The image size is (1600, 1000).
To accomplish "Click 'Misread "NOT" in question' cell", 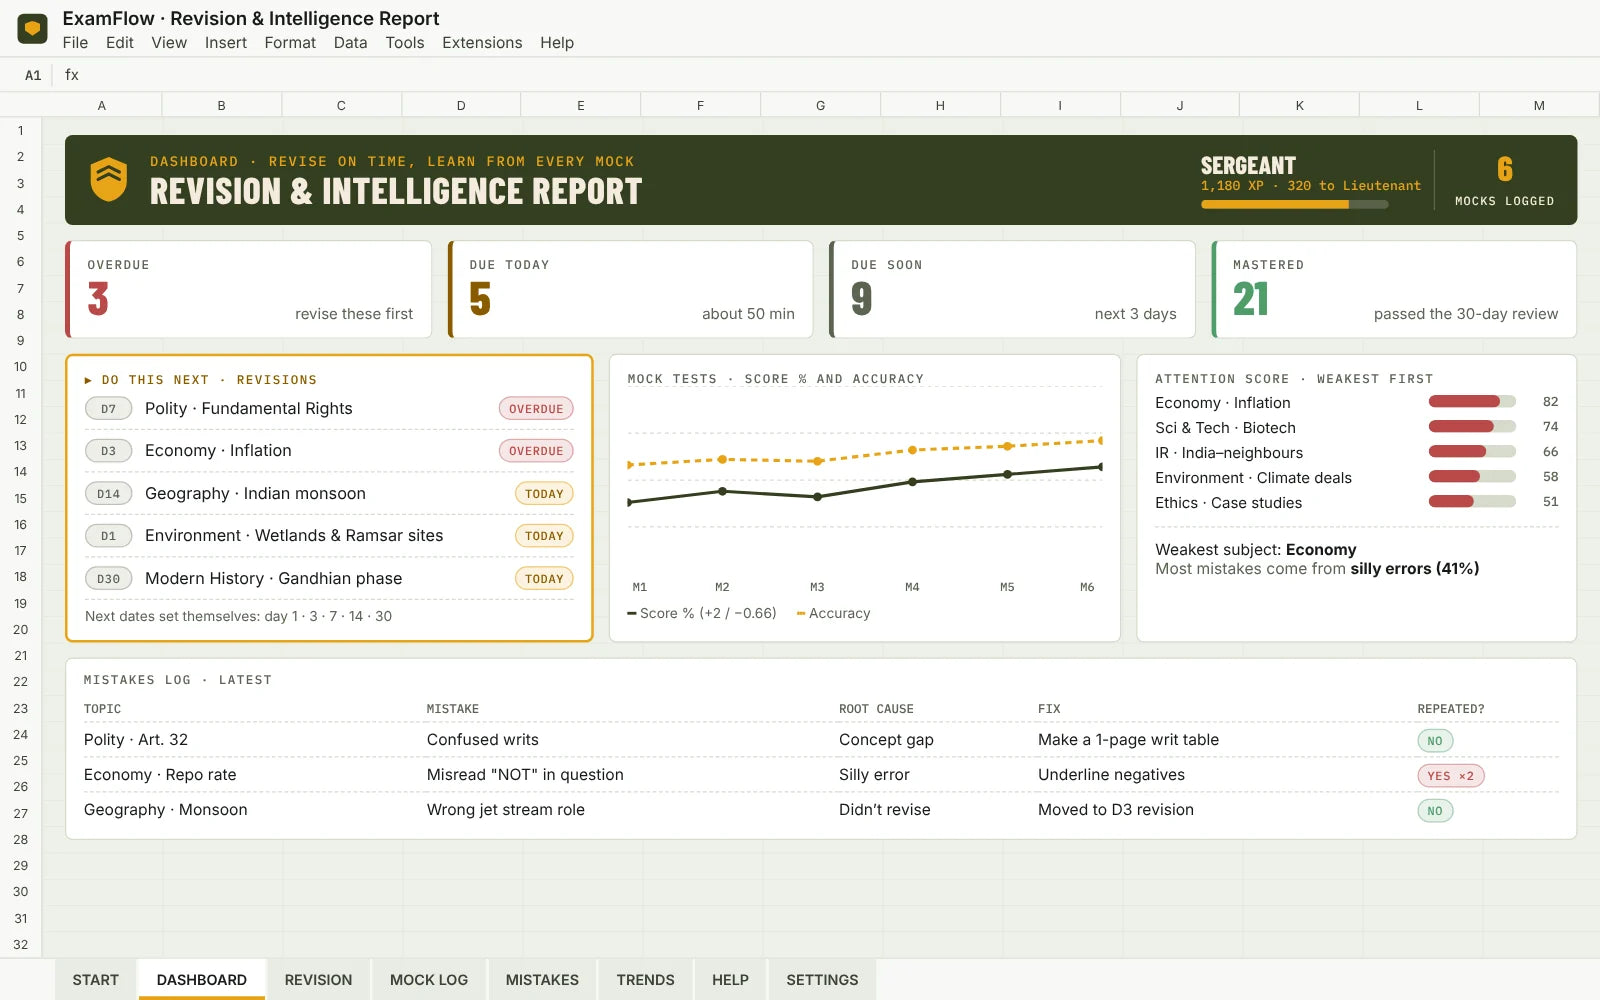I will point(525,775).
